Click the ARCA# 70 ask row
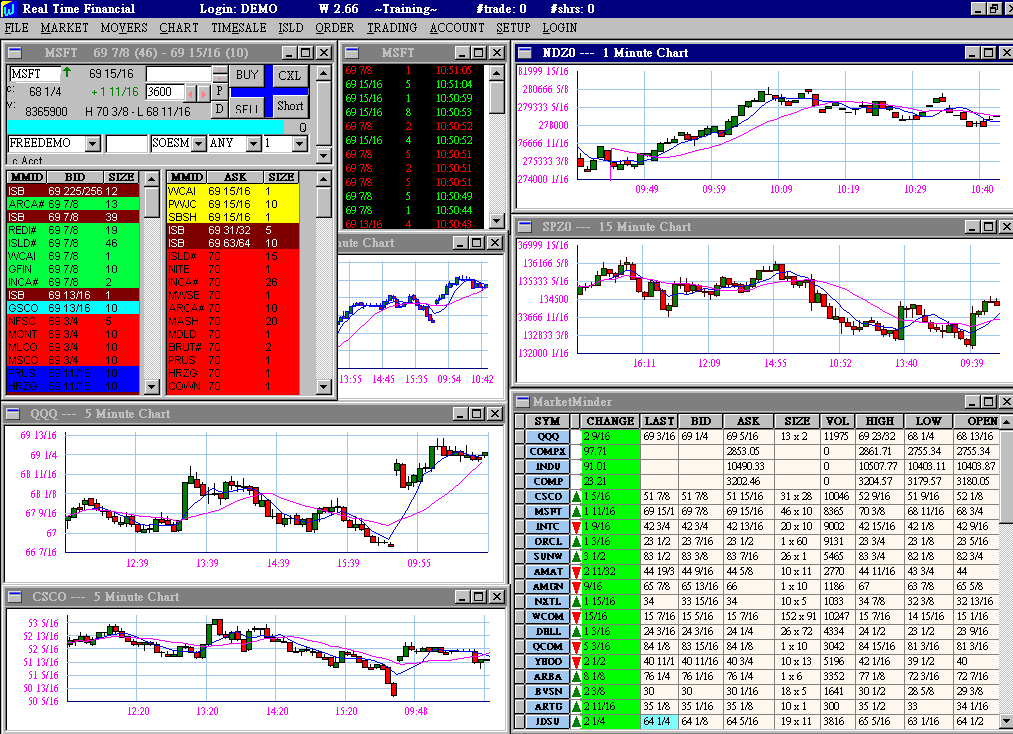1013x734 pixels. pyautogui.click(x=233, y=308)
